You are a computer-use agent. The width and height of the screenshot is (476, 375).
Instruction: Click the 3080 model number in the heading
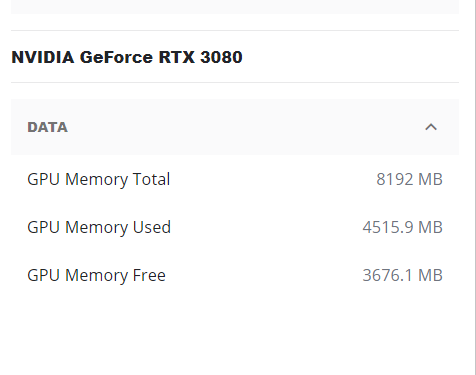pyautogui.click(x=221, y=57)
